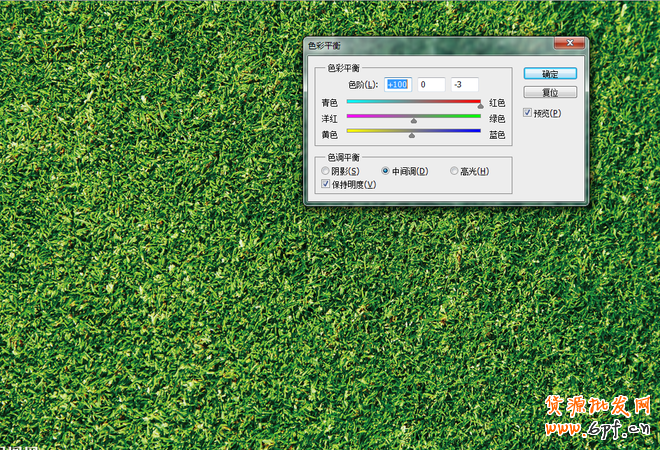Viewport: 660px width, 450px height.
Task: Toggle the 保持明度(V) checkbox
Action: tap(325, 184)
